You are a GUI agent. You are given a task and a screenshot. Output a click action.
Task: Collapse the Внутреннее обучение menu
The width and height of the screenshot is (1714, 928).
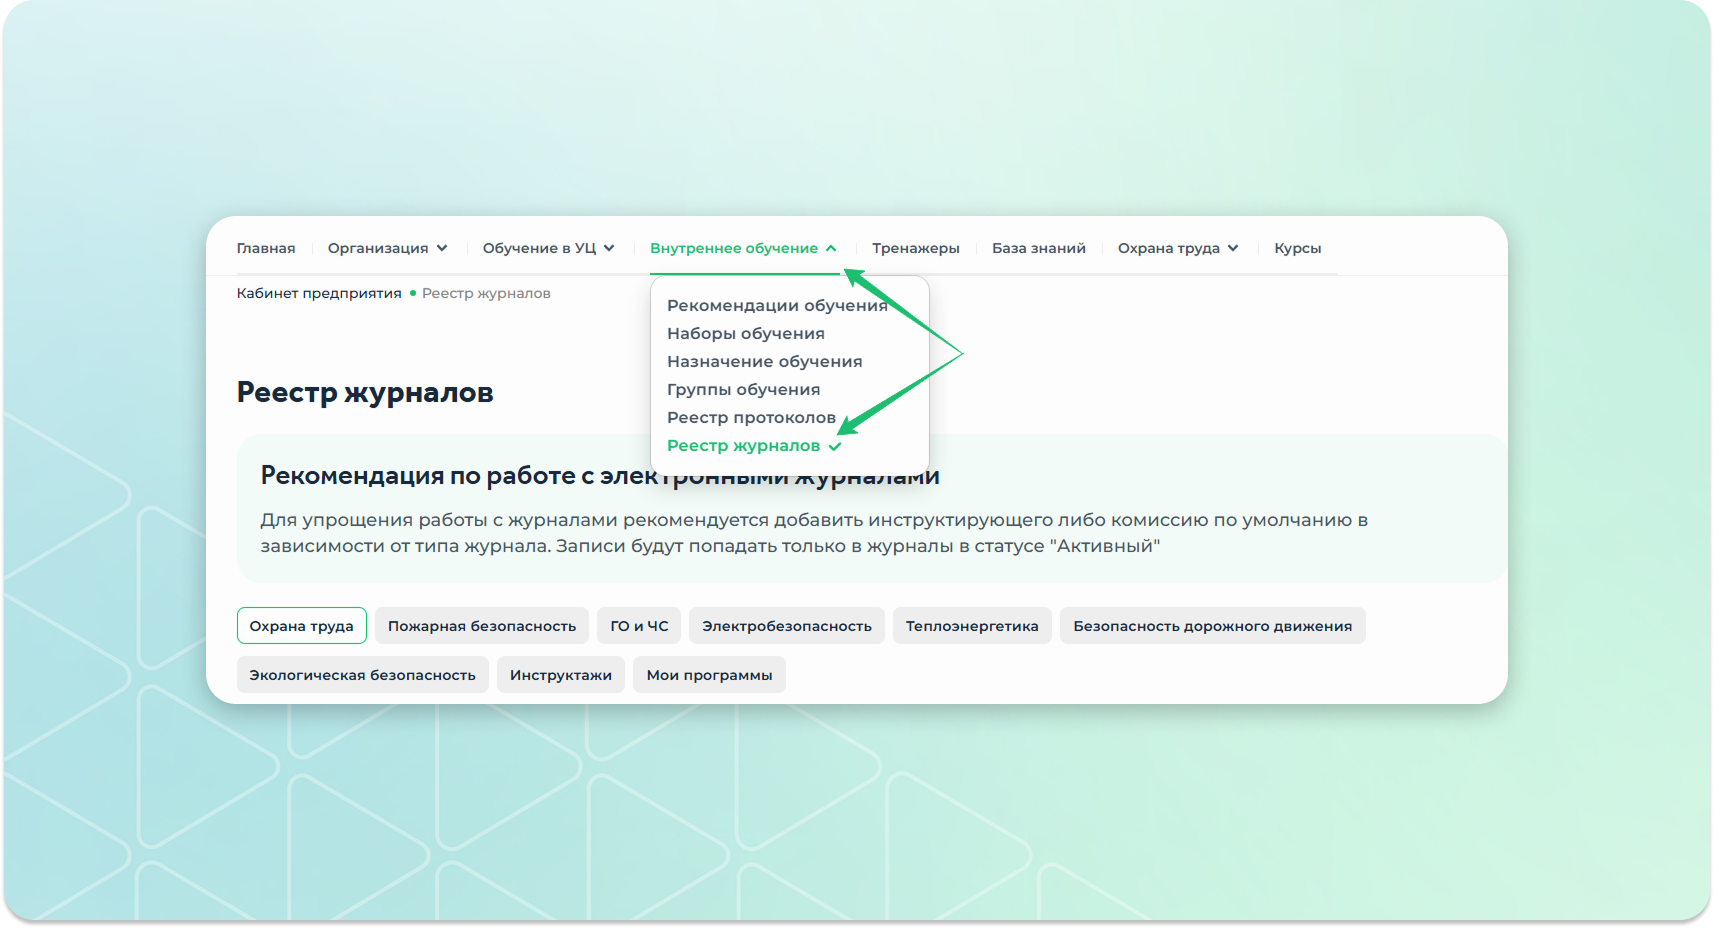pyautogui.click(x=743, y=248)
